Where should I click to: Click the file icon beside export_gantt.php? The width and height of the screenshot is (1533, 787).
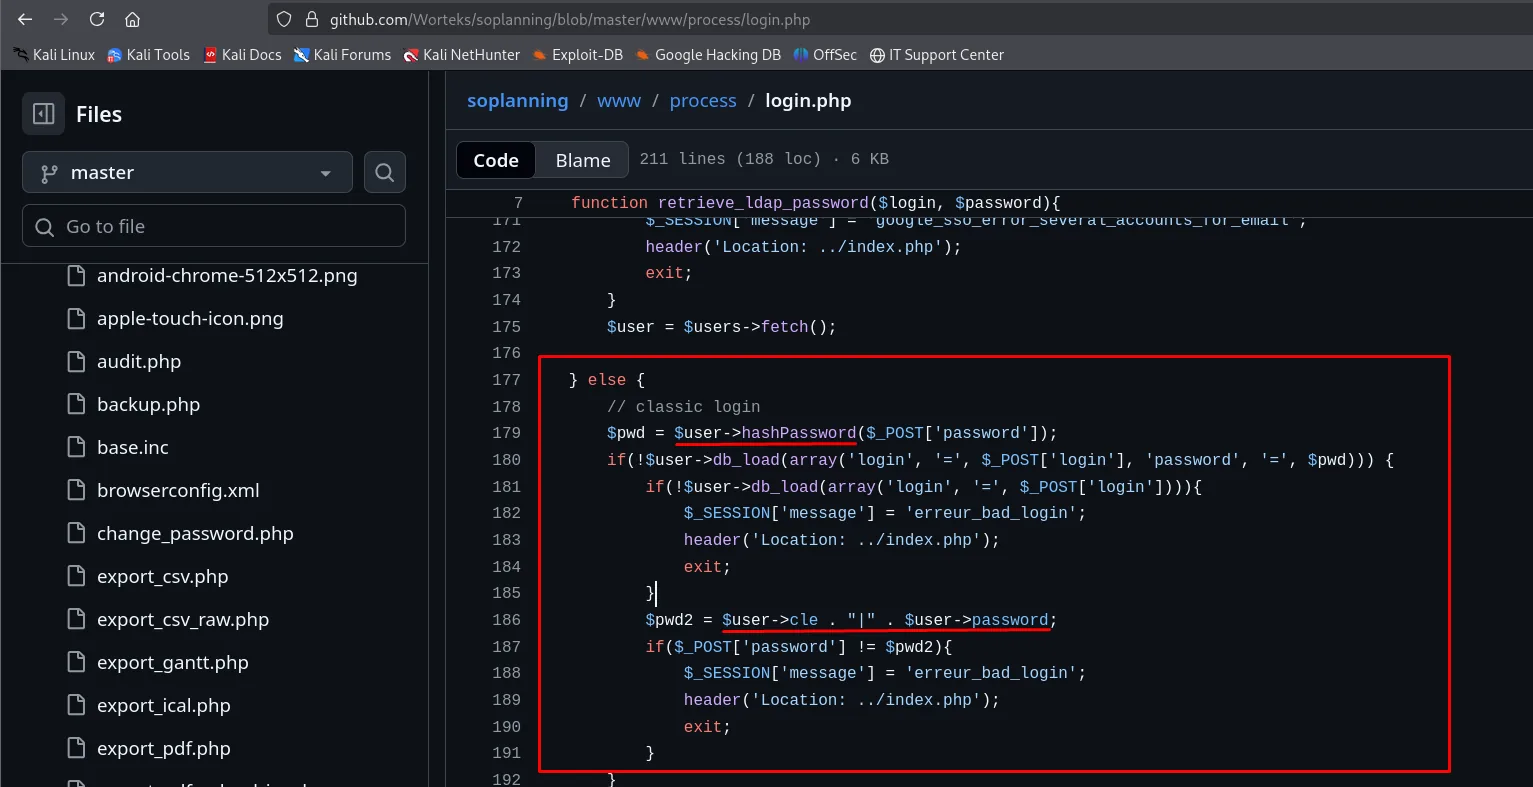point(76,662)
